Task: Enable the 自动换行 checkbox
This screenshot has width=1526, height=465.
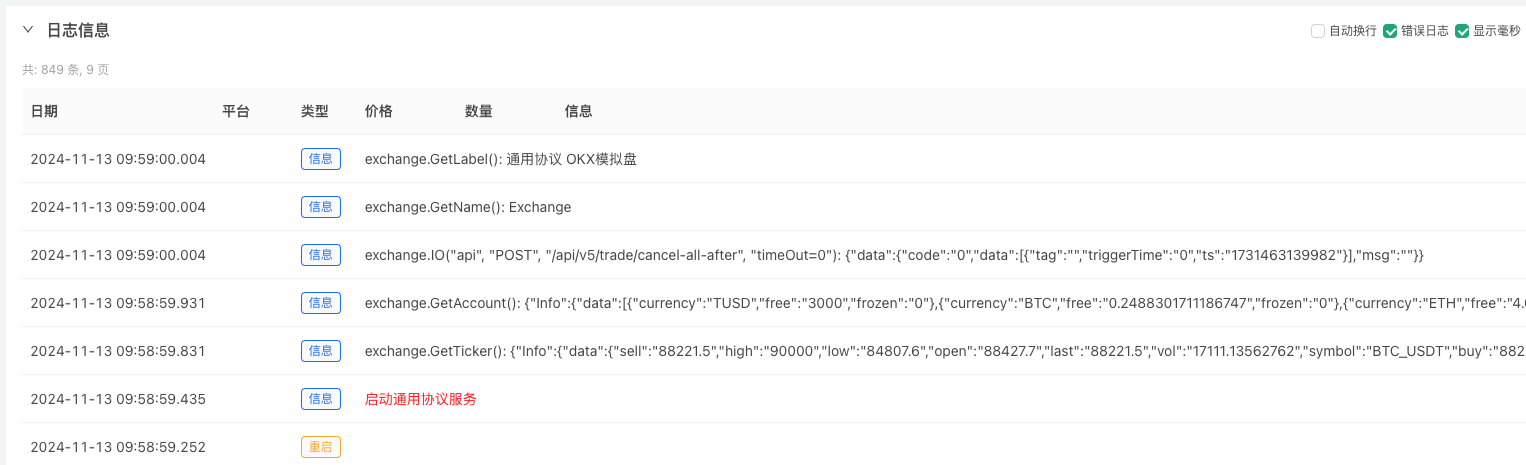Action: tap(1318, 31)
